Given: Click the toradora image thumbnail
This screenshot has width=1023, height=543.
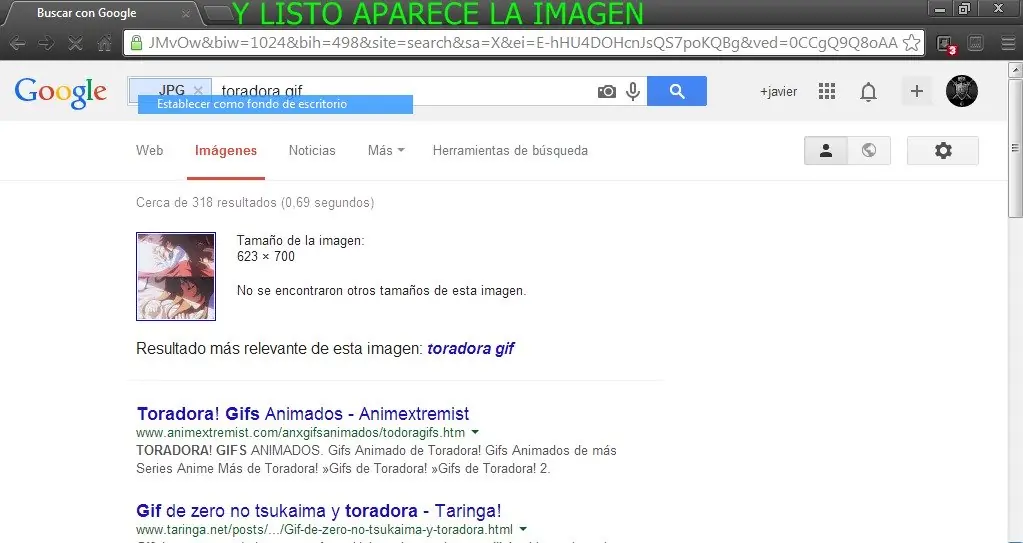Looking at the screenshot, I should tap(176, 277).
